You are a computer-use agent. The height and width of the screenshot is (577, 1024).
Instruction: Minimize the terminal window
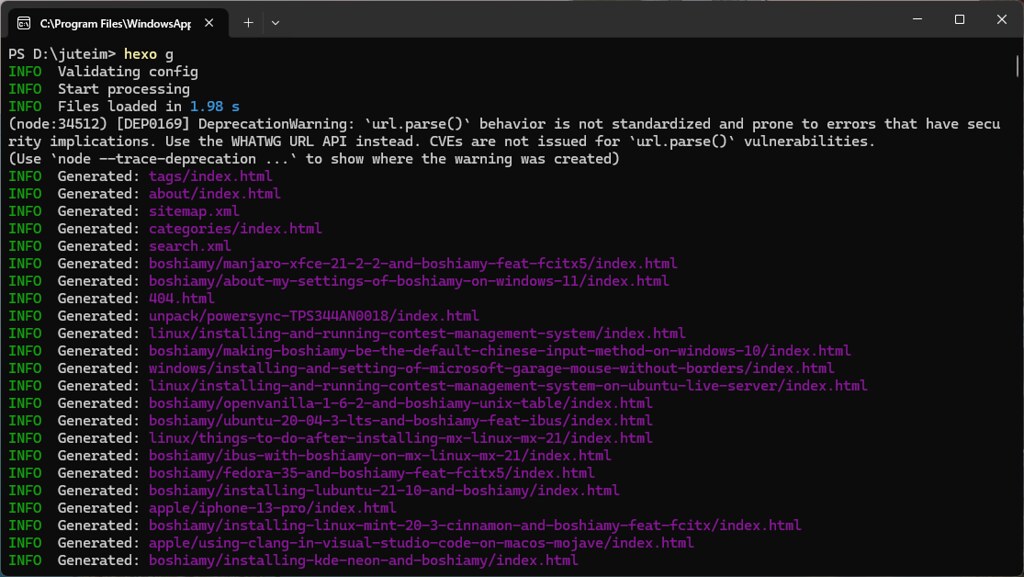pyautogui.click(x=918, y=20)
